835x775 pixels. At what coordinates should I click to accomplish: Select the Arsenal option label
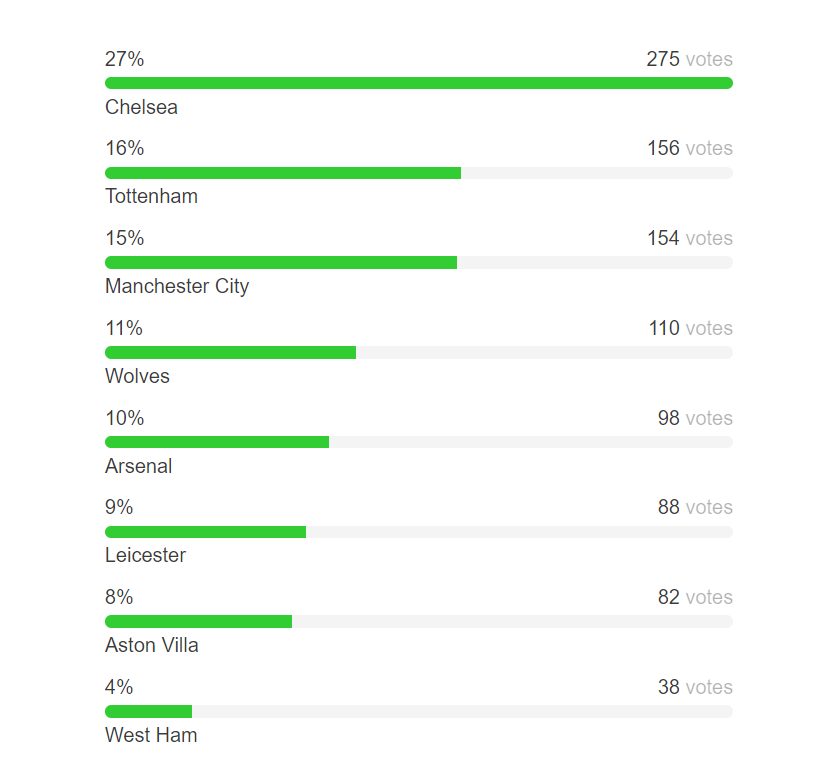[x=138, y=466]
